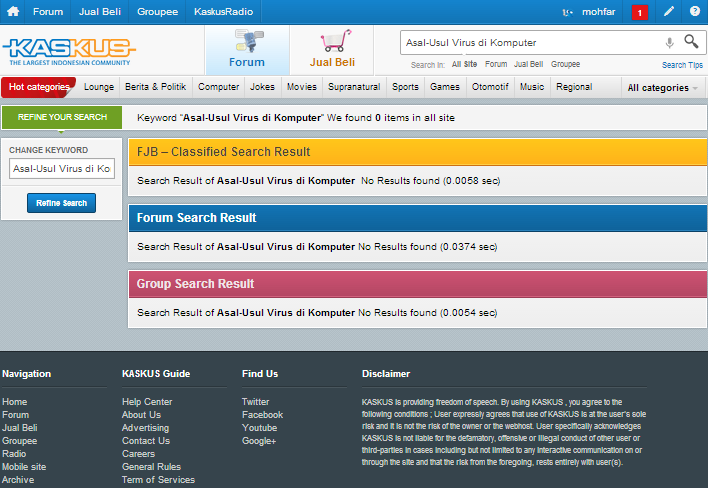This screenshot has height=488, width=708.
Task: Click the Change Keyword input field
Action: coord(62,168)
